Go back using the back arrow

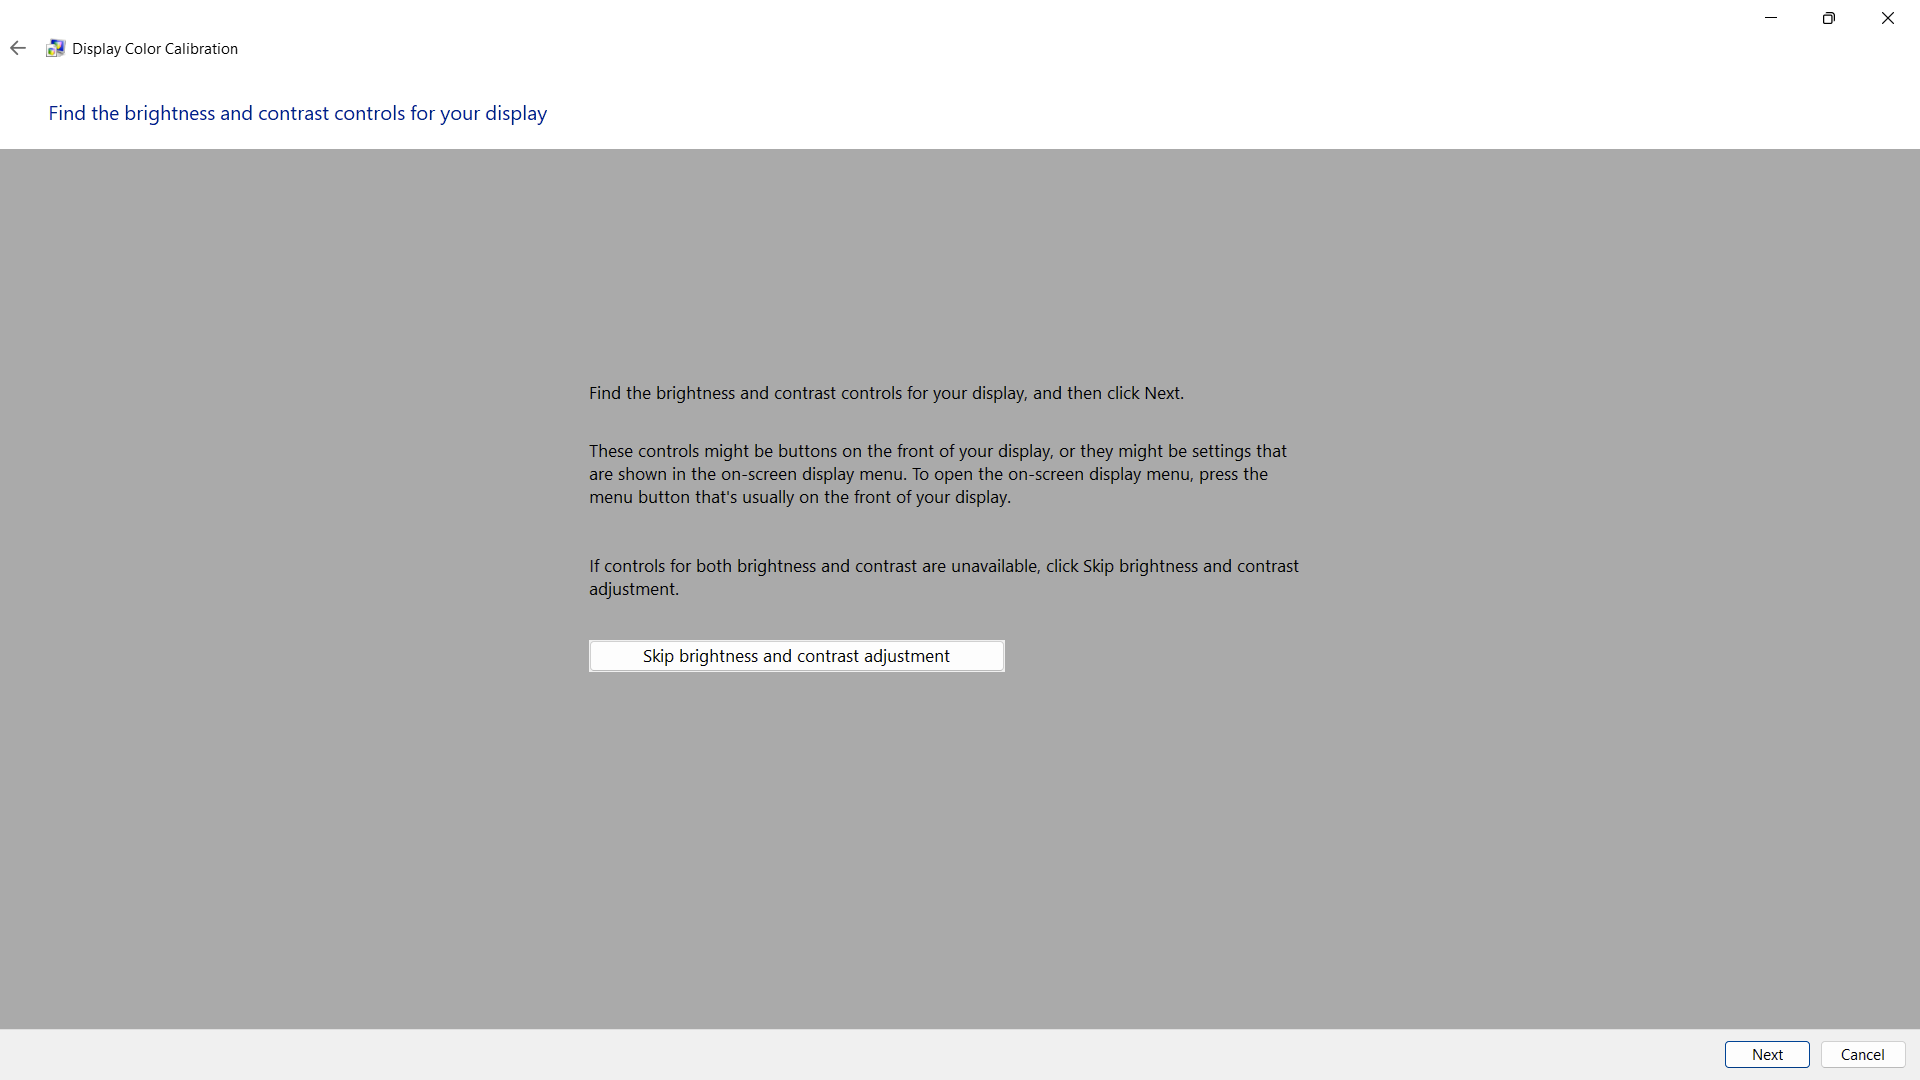pos(18,48)
